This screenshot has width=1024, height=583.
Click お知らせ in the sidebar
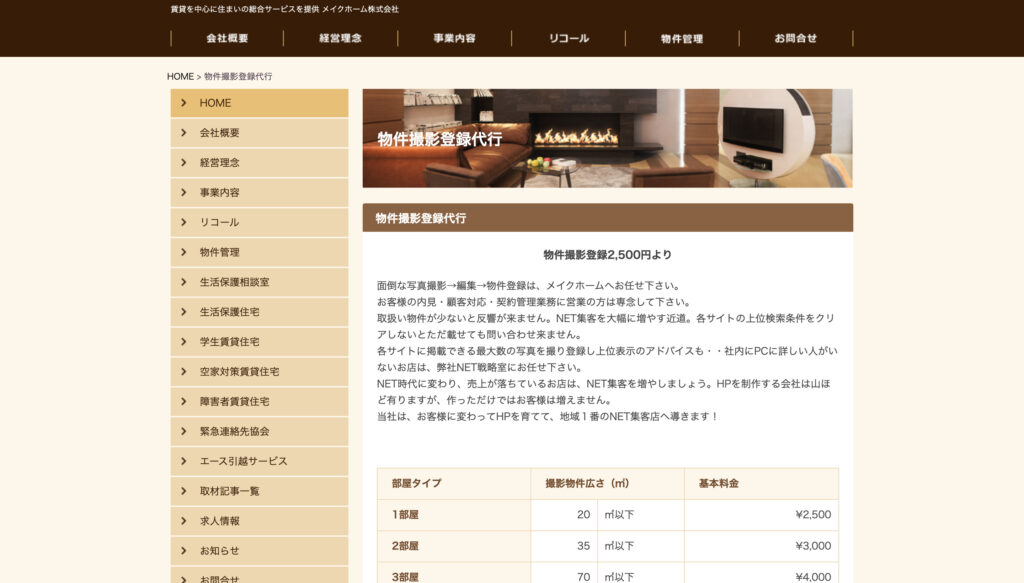pos(219,551)
